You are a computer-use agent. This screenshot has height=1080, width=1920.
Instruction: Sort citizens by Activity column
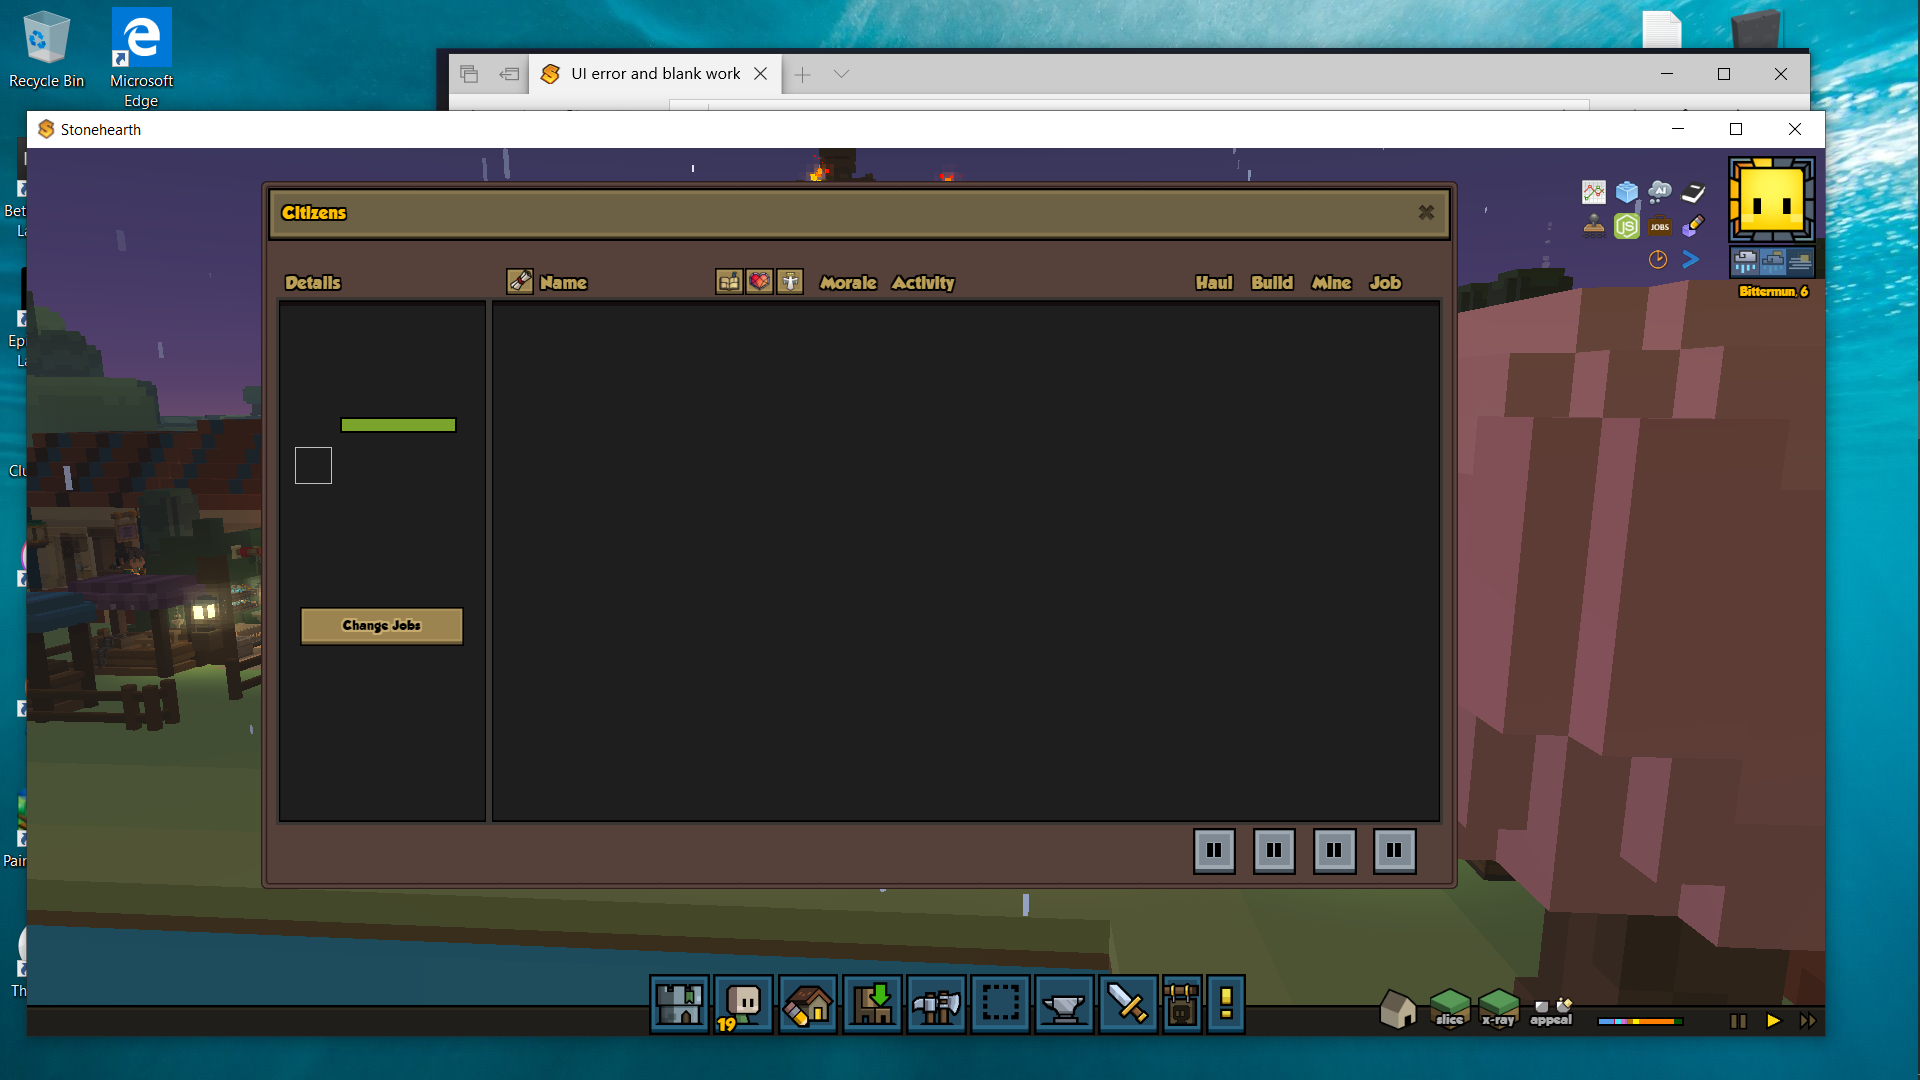(x=923, y=283)
